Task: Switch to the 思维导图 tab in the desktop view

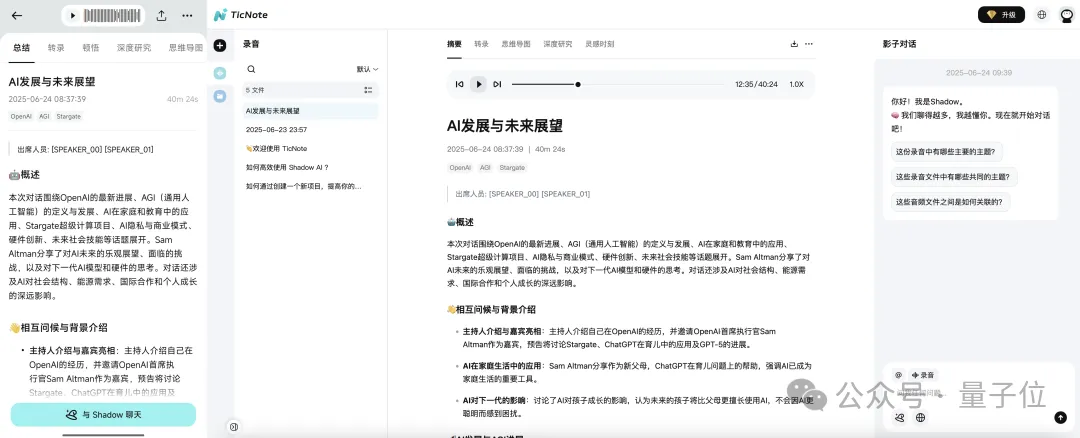Action: pos(515,44)
